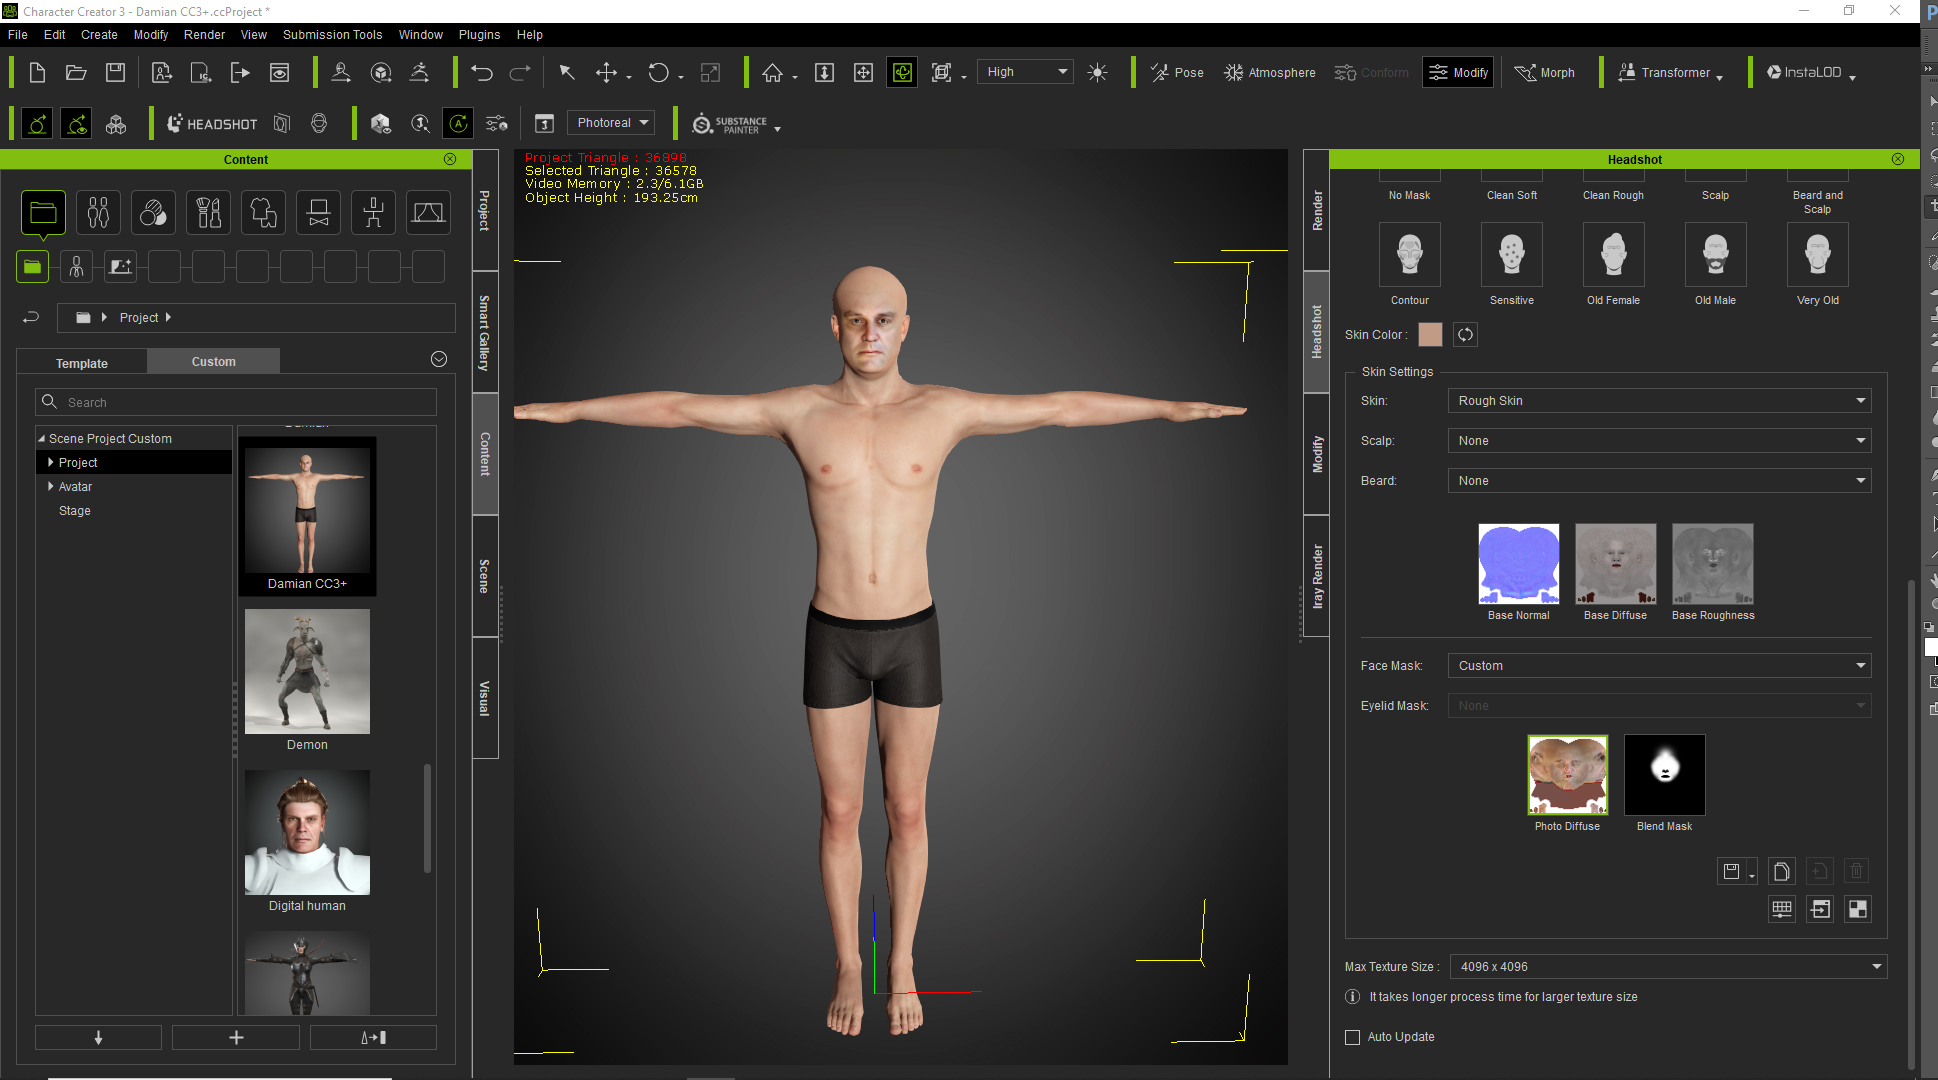1938x1080 pixels.
Task: Select the Very Old face mask preset
Action: tap(1818, 255)
